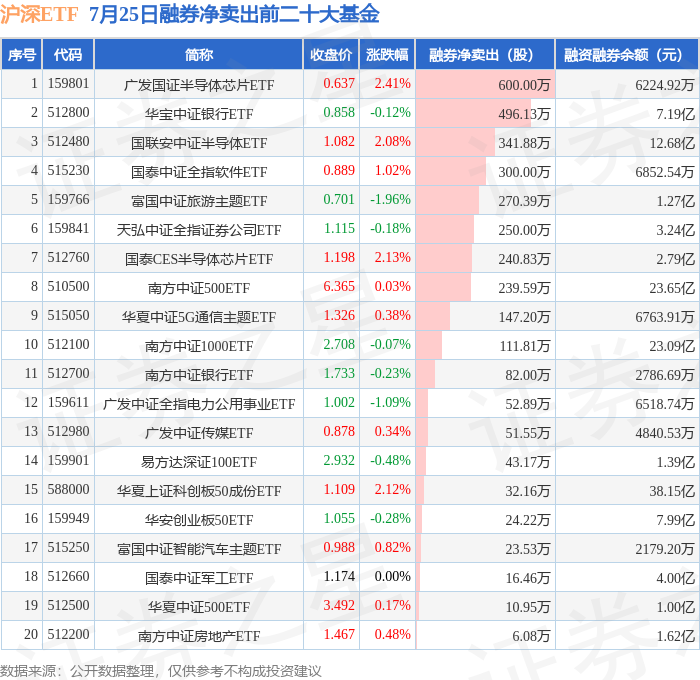This screenshot has height=680, width=700.
Task: Select 华宝中证银行ETF row name
Action: pos(199,113)
